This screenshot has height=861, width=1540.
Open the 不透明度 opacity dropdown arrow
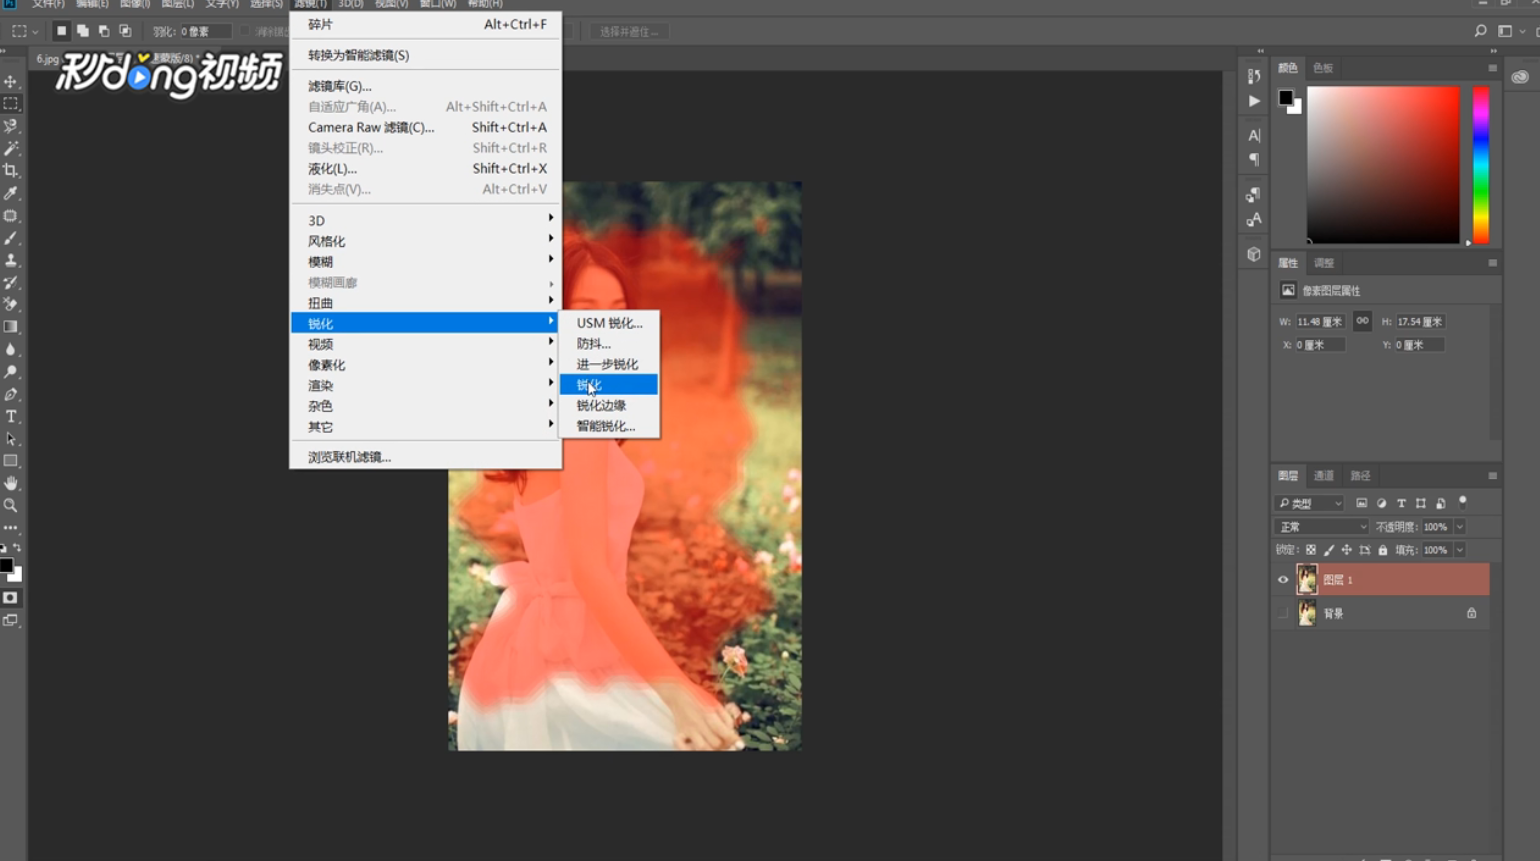point(1460,527)
